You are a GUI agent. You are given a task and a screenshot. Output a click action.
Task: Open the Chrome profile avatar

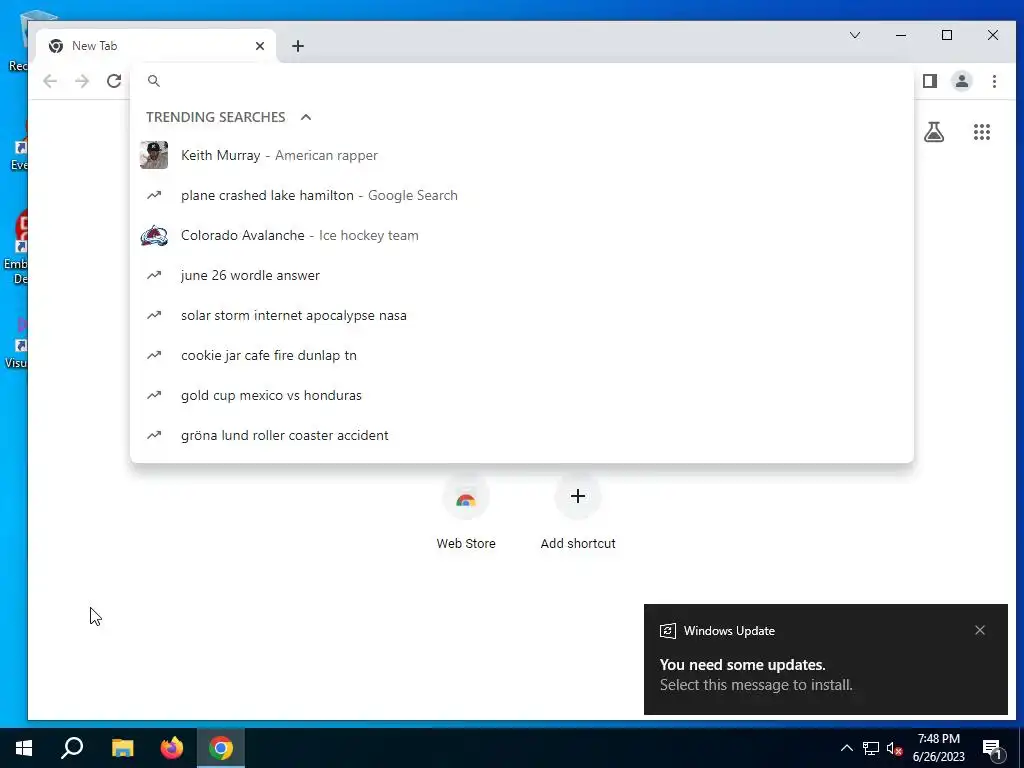coord(962,81)
